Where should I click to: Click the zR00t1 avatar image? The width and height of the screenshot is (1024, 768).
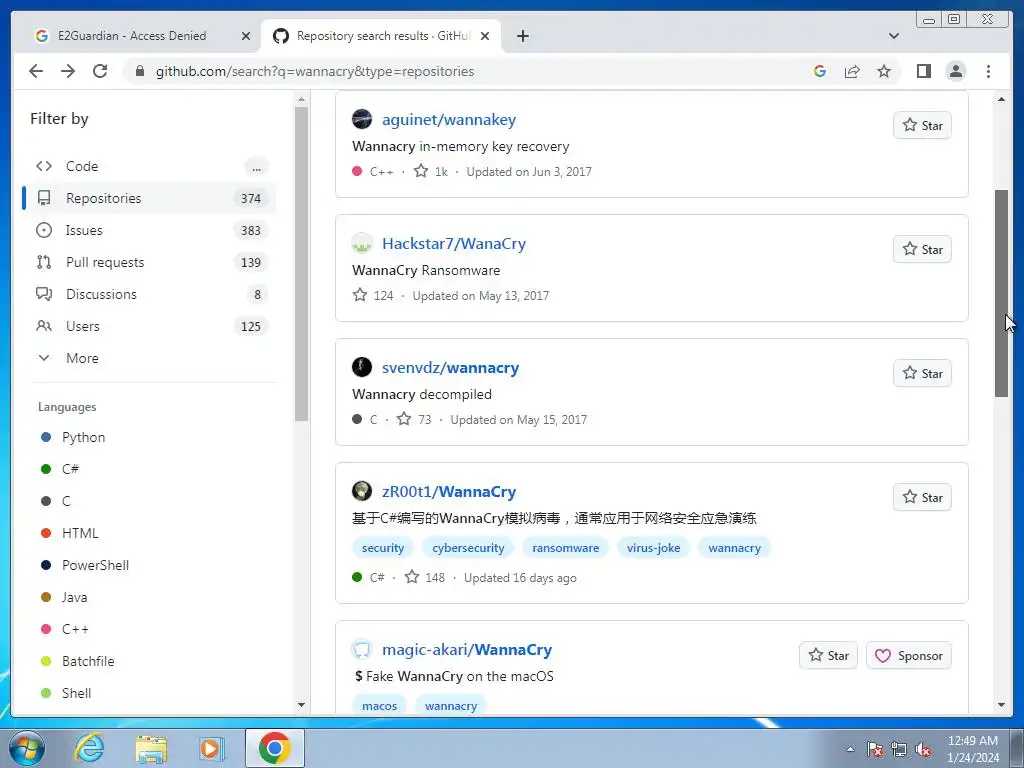click(362, 491)
